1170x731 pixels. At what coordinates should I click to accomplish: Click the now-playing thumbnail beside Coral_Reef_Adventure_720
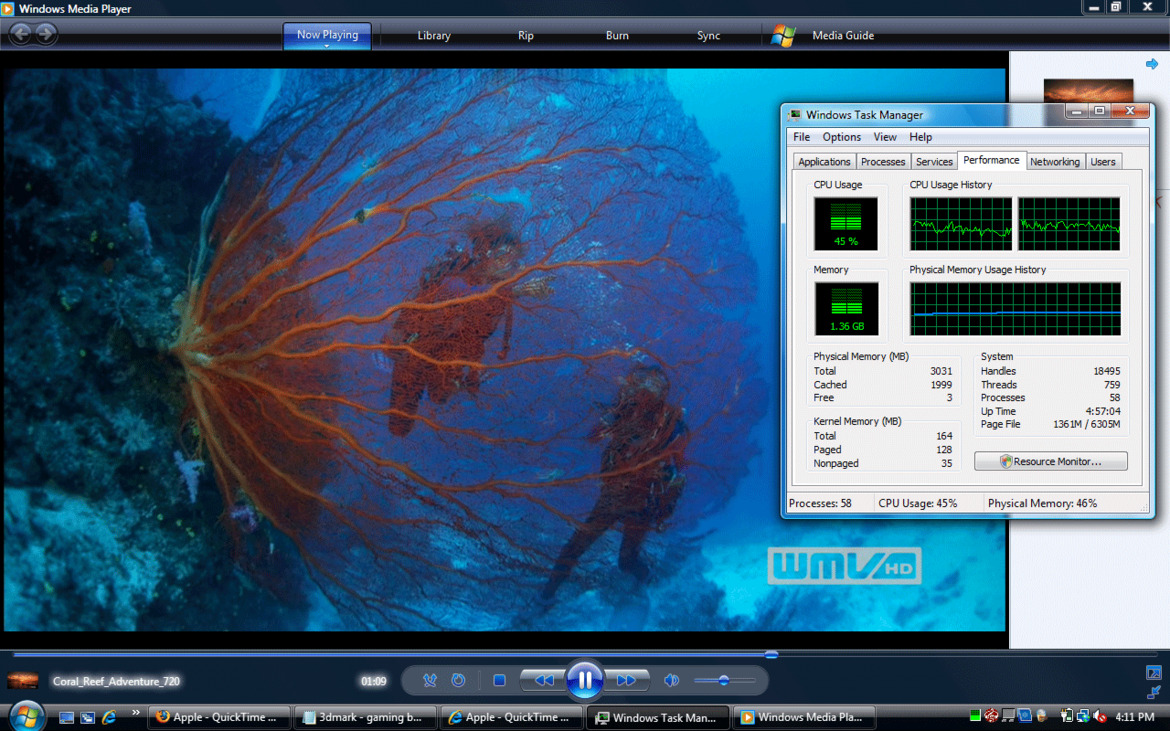point(22,681)
